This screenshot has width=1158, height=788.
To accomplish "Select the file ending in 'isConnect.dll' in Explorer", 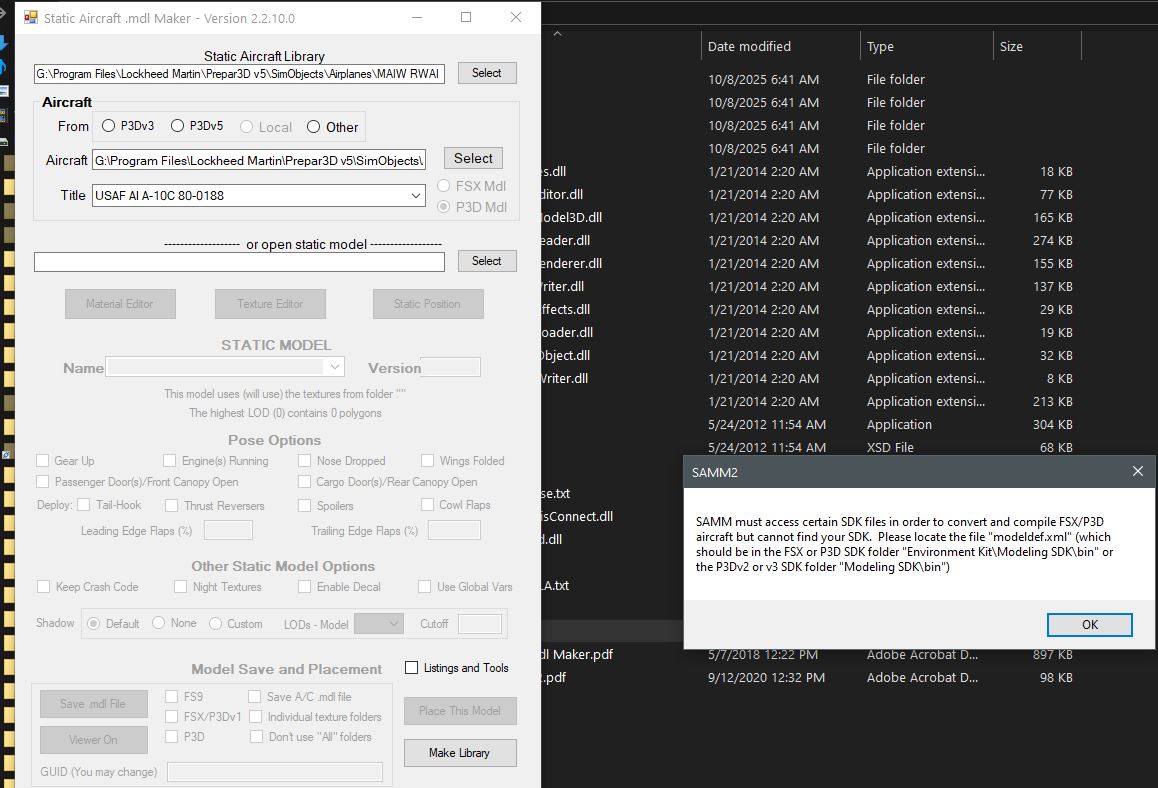I will [812, 516].
